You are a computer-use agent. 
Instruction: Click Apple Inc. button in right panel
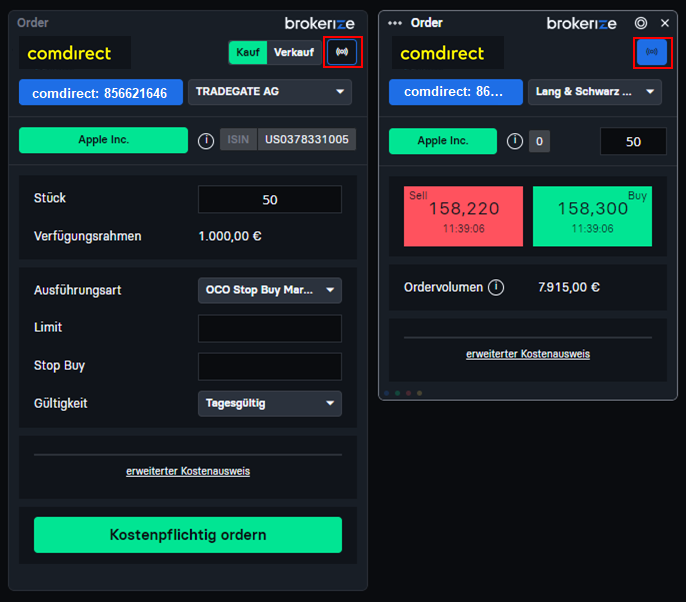[x=443, y=141]
